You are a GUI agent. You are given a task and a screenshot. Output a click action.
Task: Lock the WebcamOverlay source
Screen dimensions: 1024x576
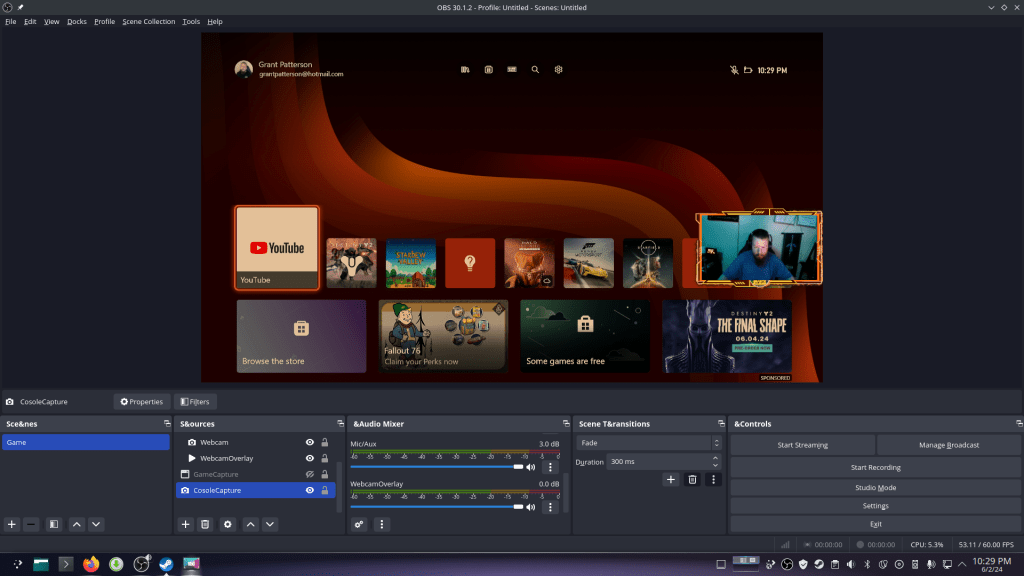tap(325, 458)
